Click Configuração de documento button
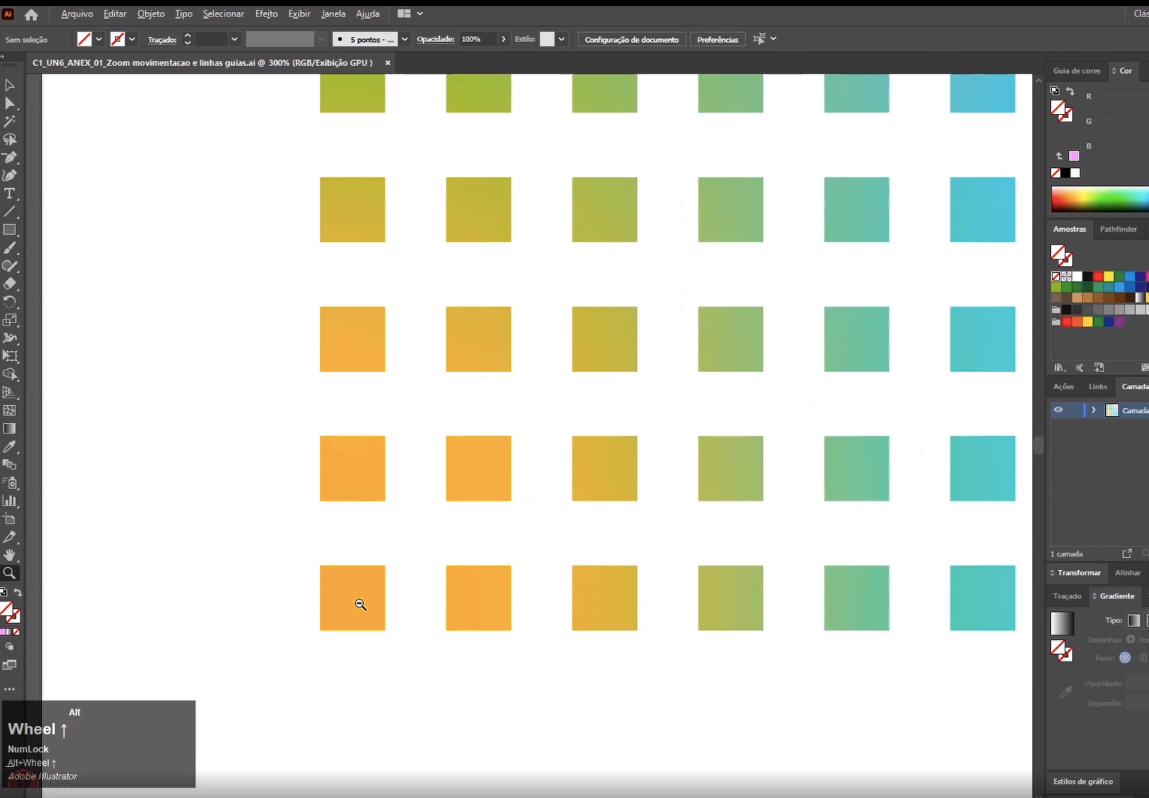1149x798 pixels. (632, 40)
